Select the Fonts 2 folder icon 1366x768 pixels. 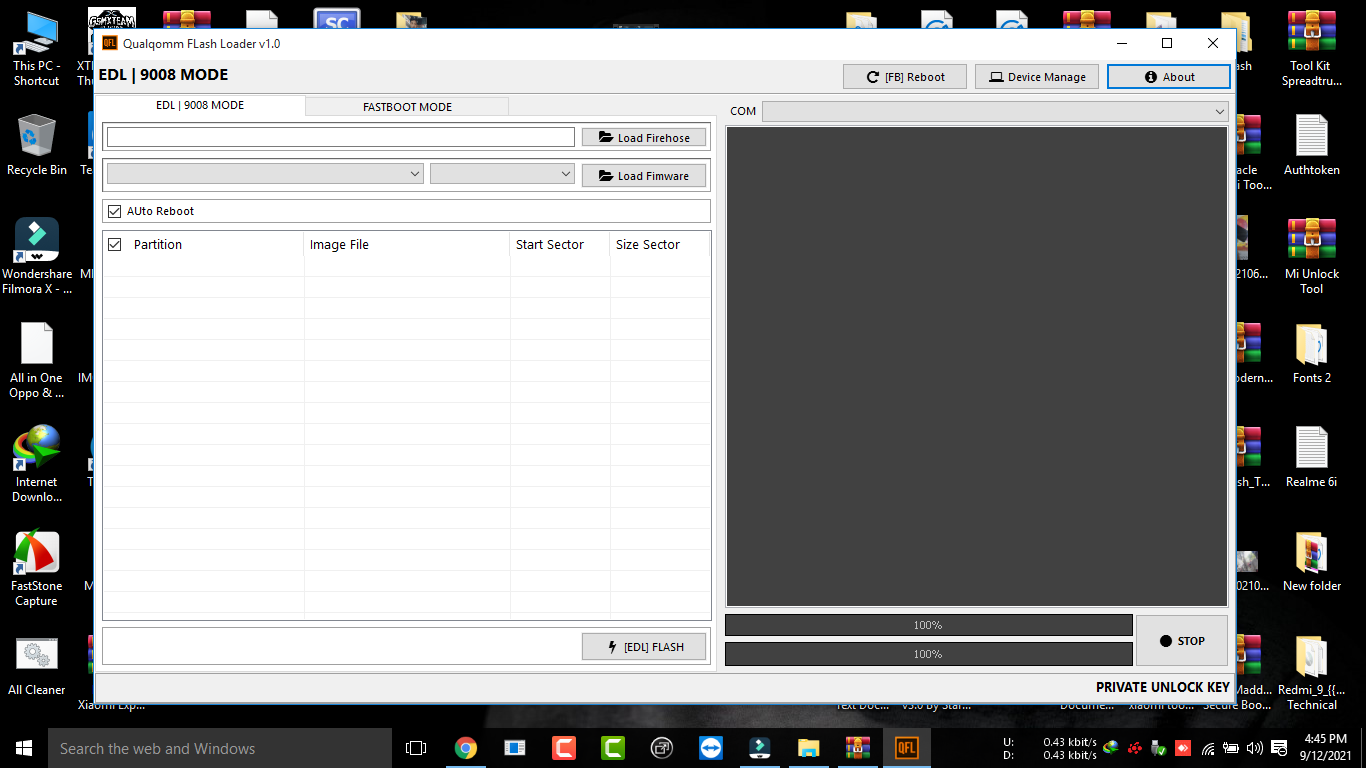click(1311, 353)
